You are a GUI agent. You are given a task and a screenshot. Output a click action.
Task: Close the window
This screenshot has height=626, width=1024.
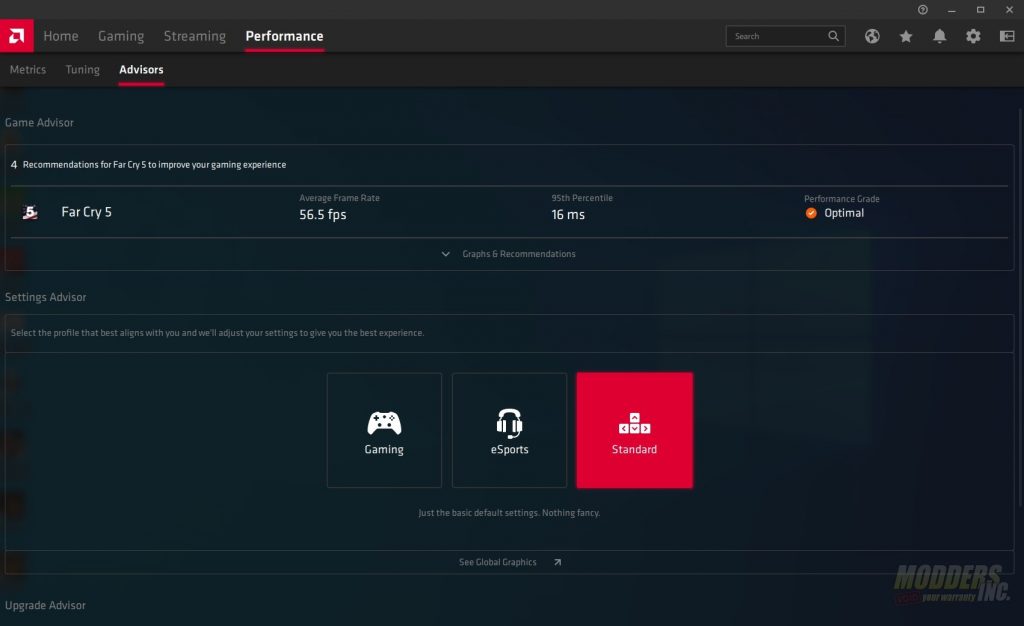click(1009, 10)
